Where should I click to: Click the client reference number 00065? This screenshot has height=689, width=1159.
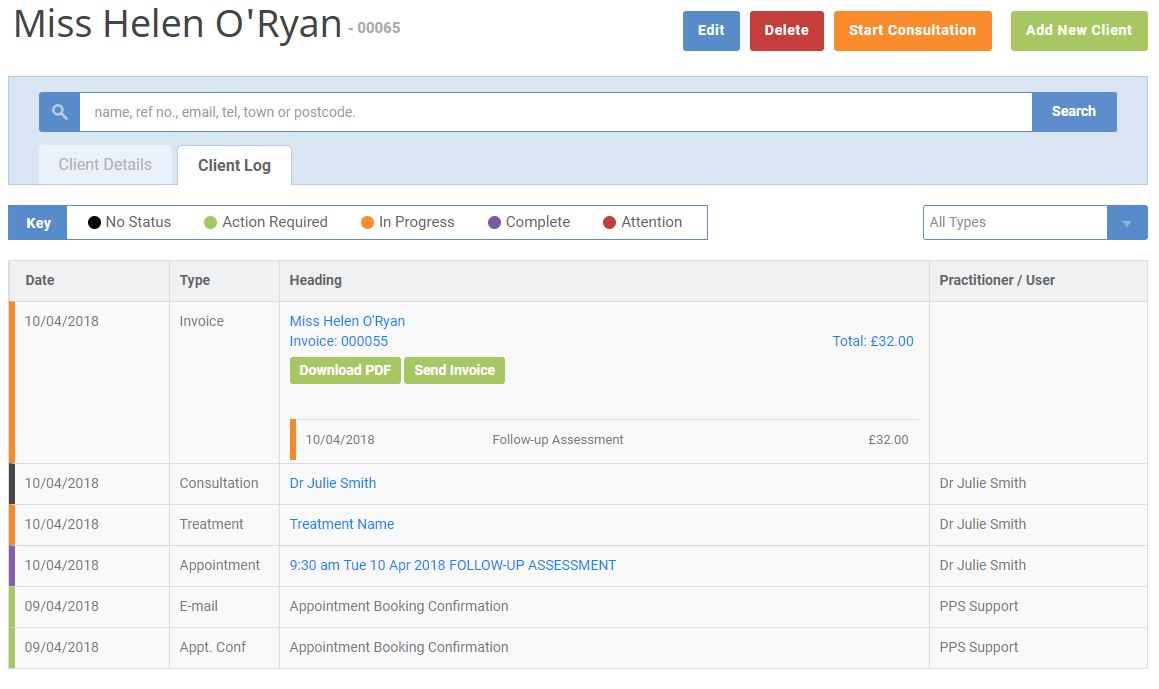click(x=378, y=28)
